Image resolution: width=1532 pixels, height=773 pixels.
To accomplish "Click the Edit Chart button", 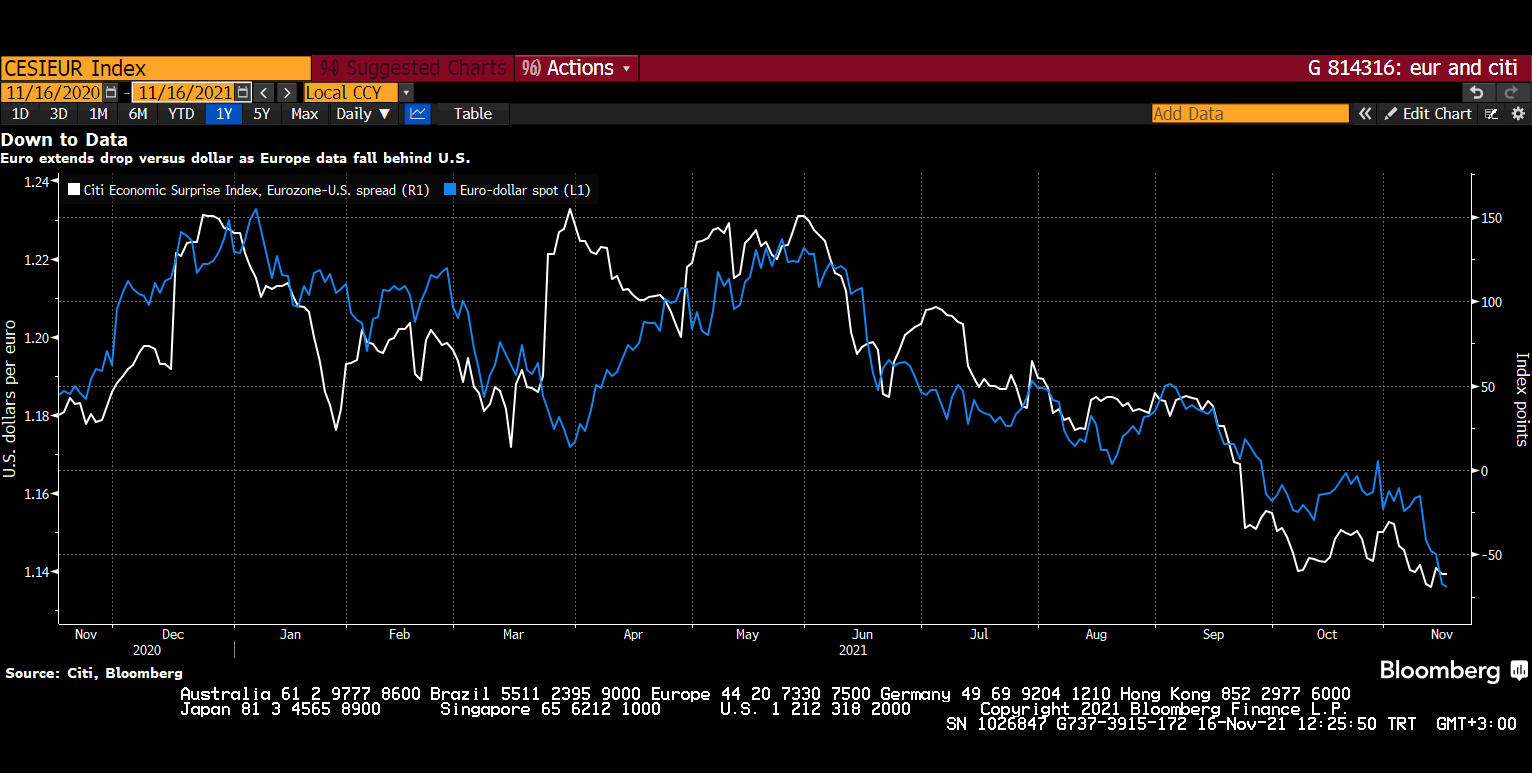I will [1428, 114].
